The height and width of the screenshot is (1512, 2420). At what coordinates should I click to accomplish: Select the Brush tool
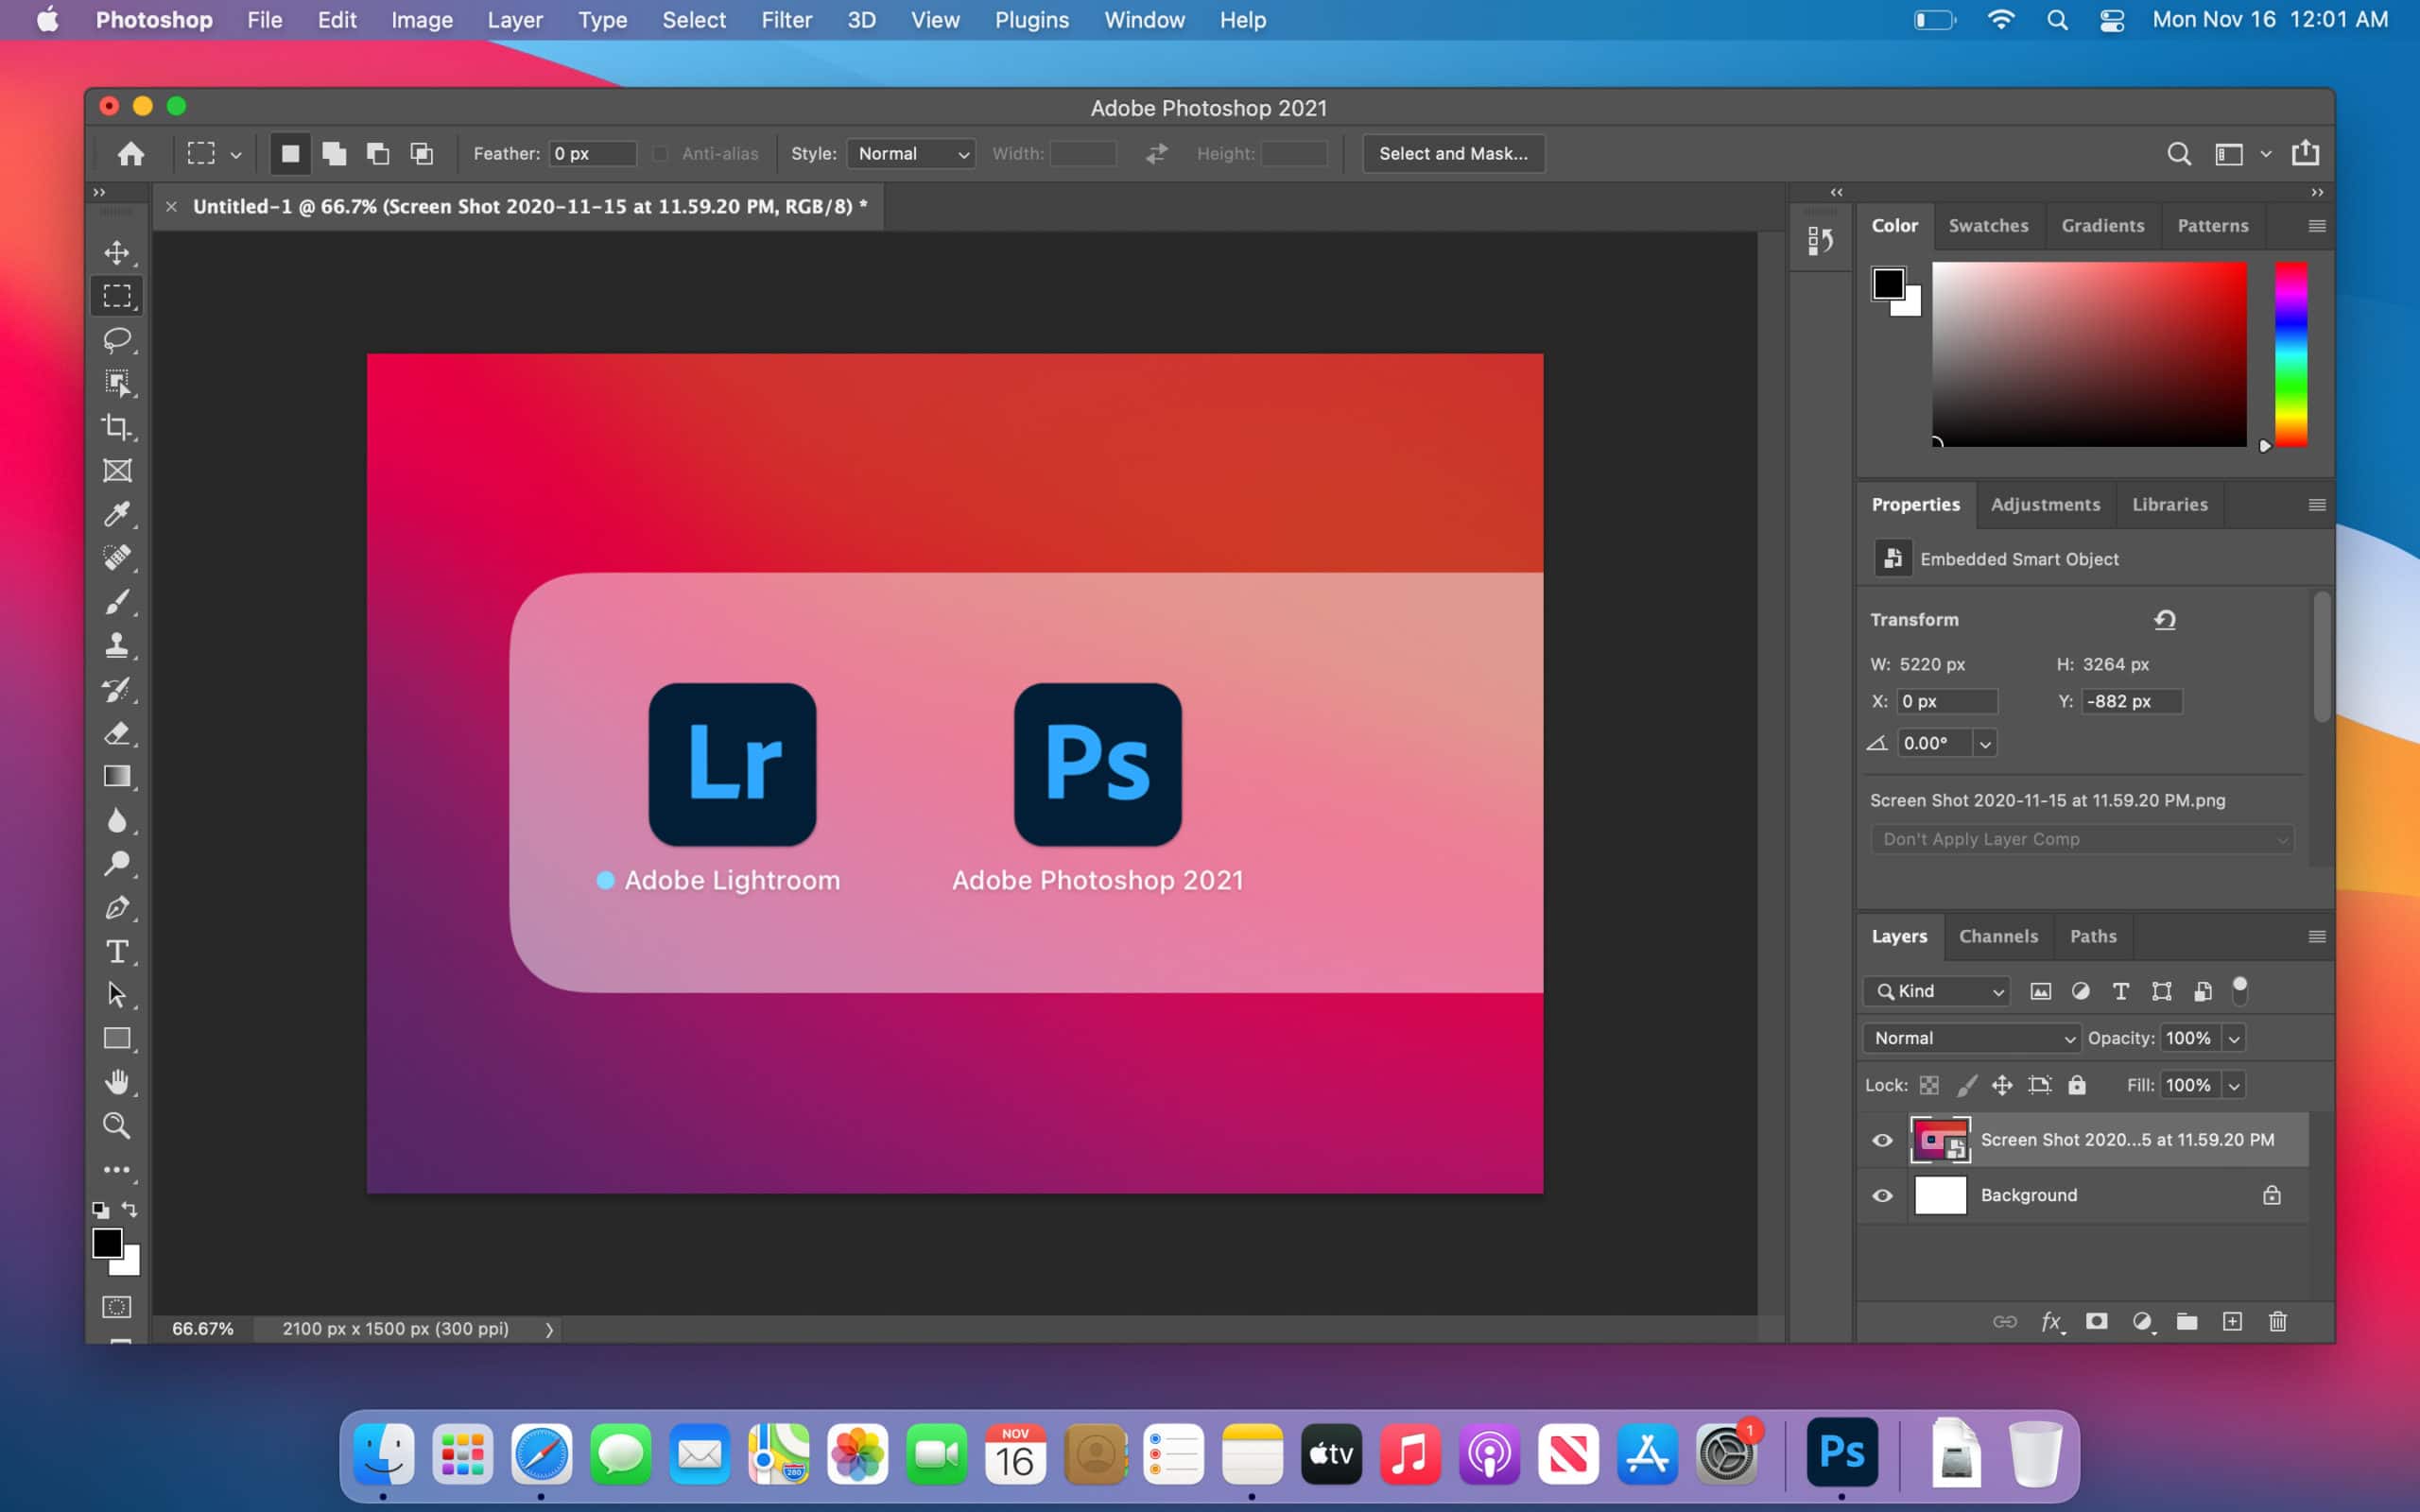(117, 601)
